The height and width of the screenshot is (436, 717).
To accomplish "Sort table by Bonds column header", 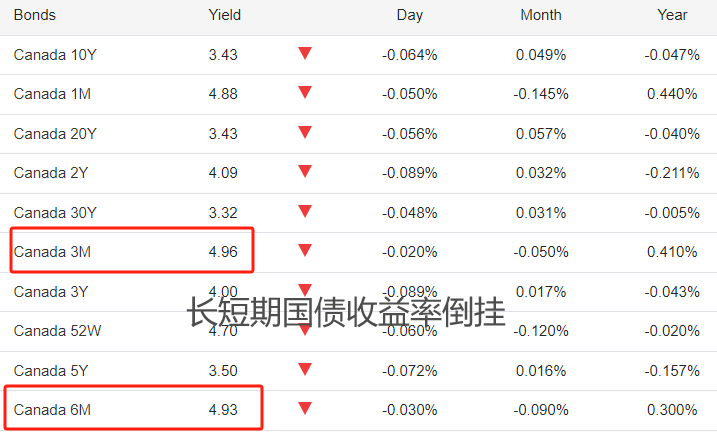I will [34, 15].
